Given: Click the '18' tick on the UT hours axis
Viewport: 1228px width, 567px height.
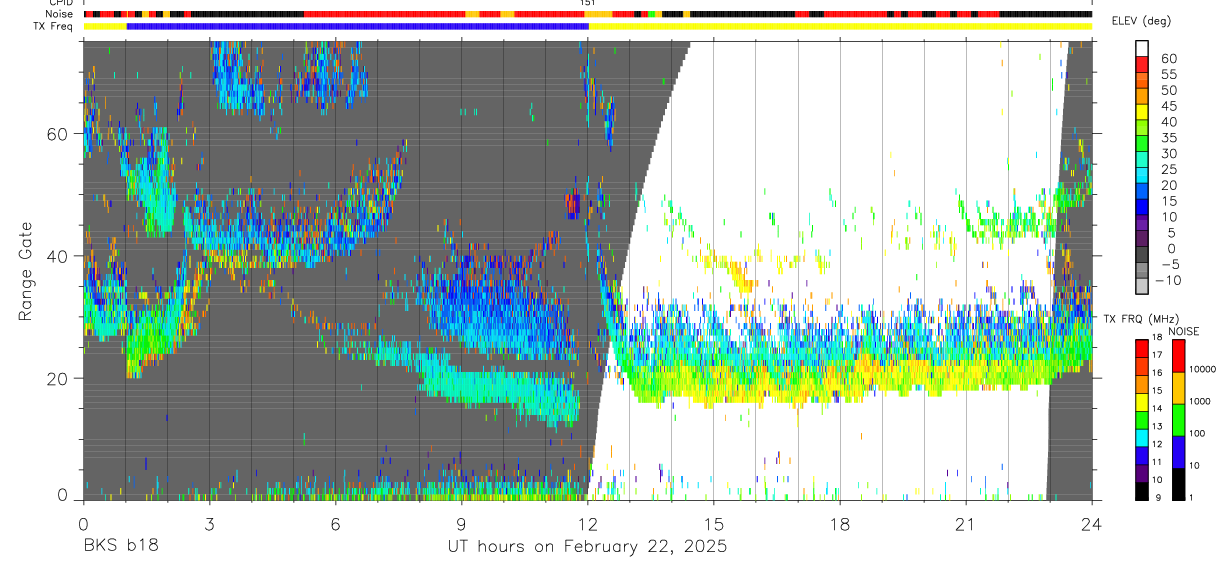Looking at the screenshot, I should [x=839, y=523].
